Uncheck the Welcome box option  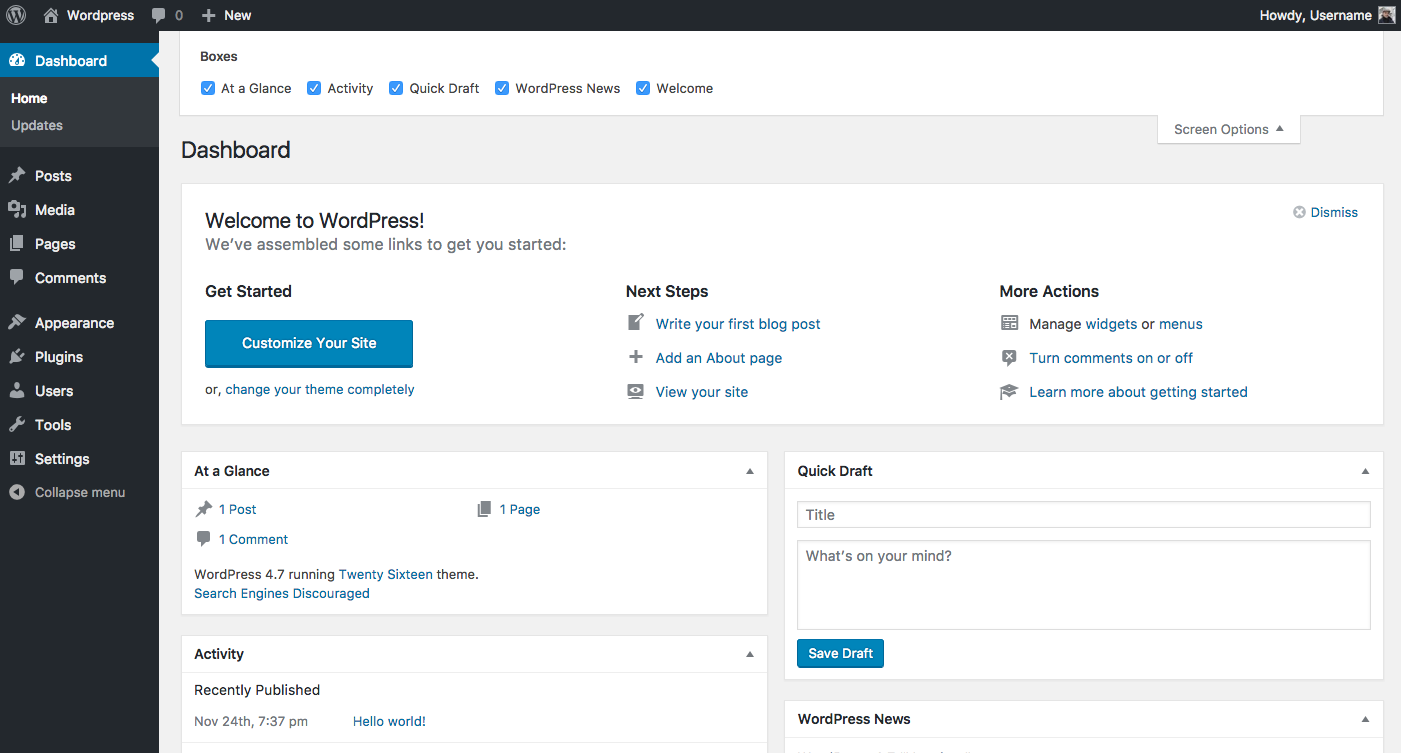(643, 88)
